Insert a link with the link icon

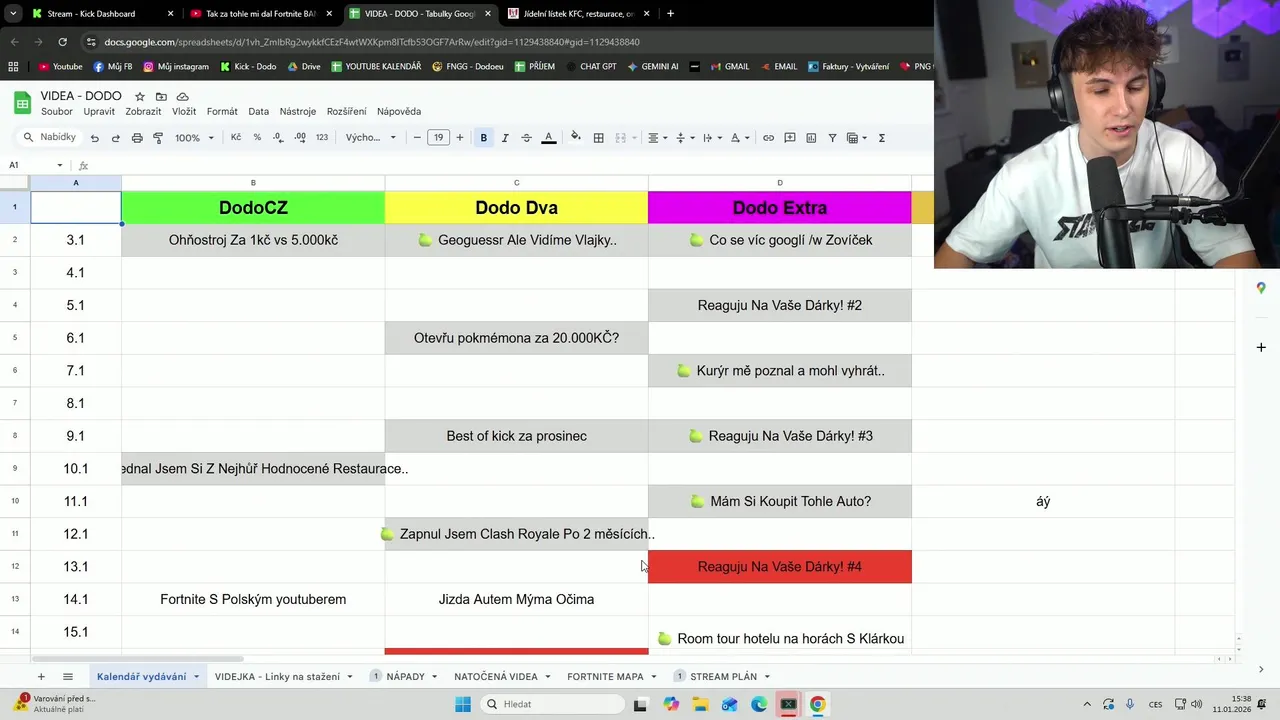click(x=768, y=138)
